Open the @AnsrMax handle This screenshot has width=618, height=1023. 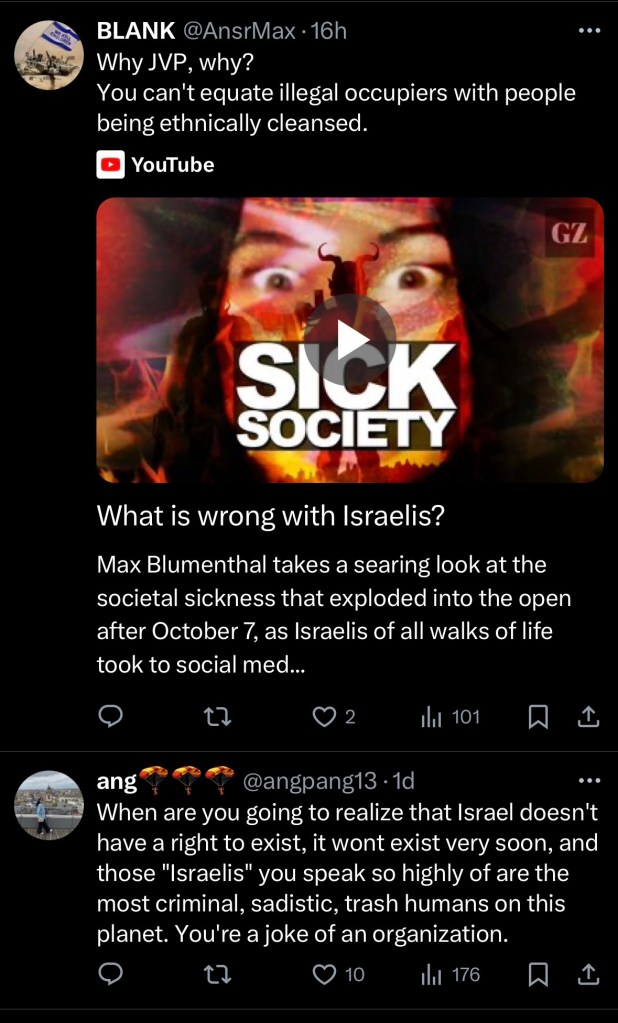click(243, 31)
